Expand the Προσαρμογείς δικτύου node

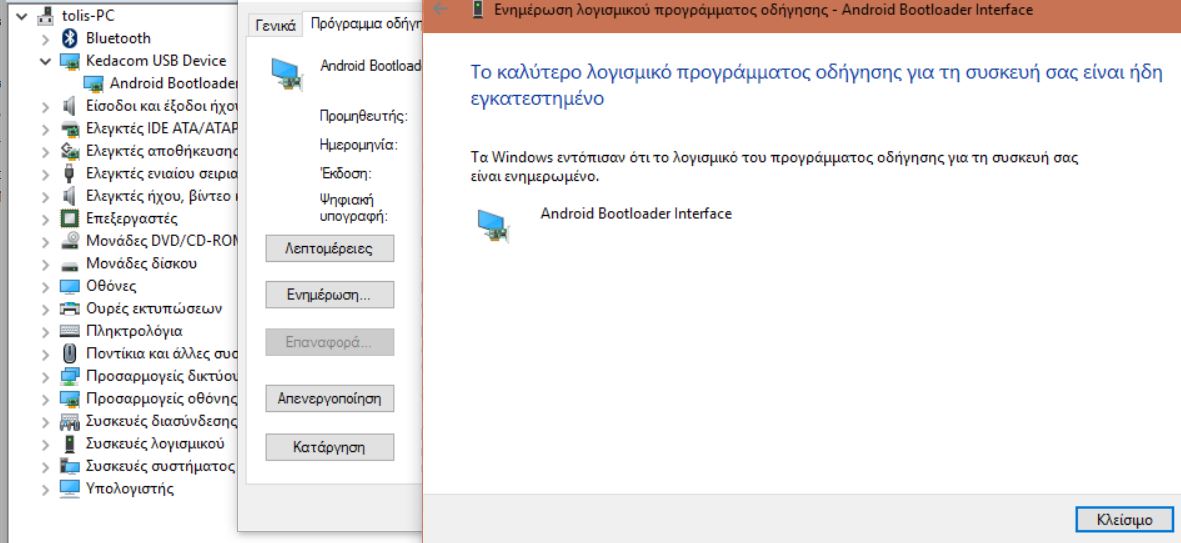tap(46, 377)
